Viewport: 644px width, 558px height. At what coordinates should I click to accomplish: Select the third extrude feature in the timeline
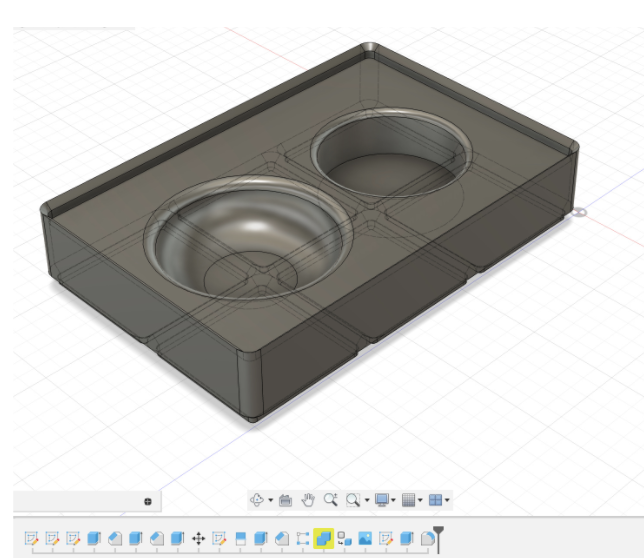tap(177, 538)
